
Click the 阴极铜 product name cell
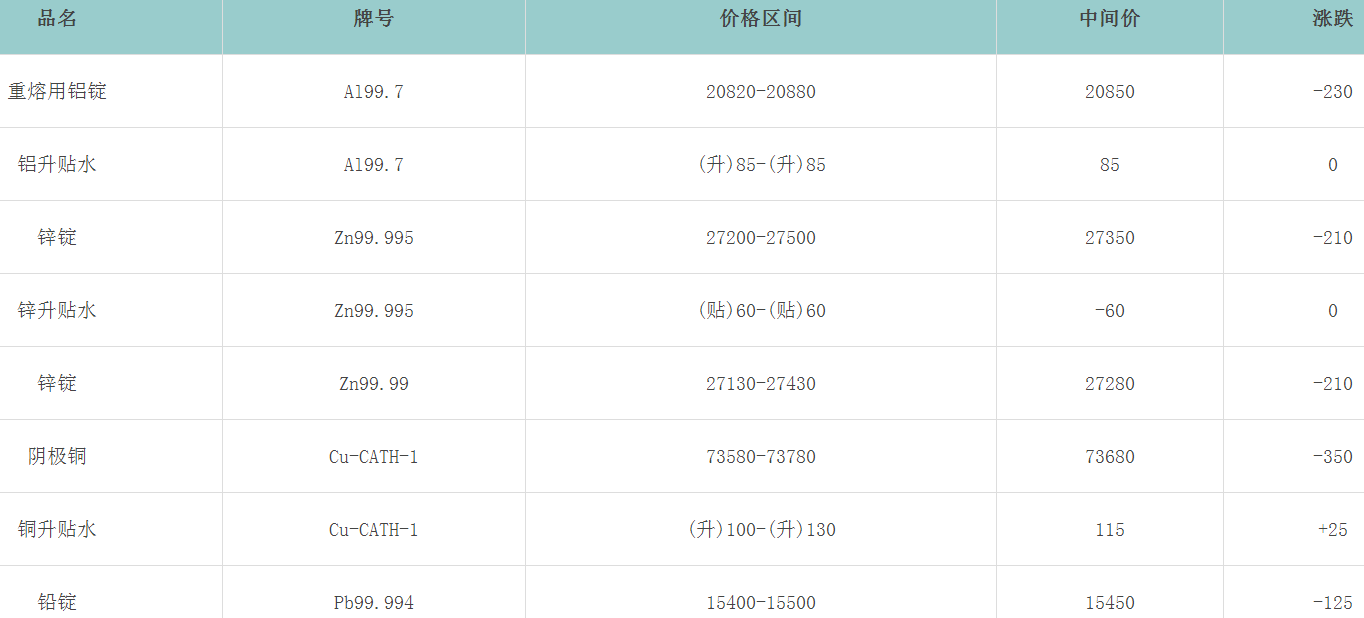(x=57, y=456)
